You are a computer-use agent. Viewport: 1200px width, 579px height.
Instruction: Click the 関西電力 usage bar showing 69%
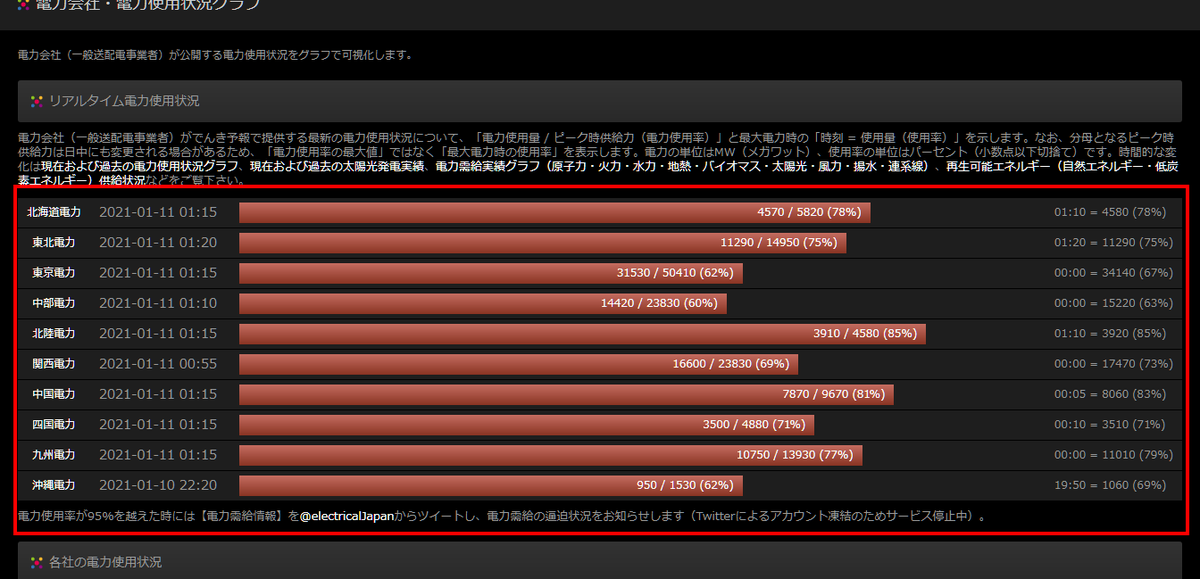click(x=519, y=364)
